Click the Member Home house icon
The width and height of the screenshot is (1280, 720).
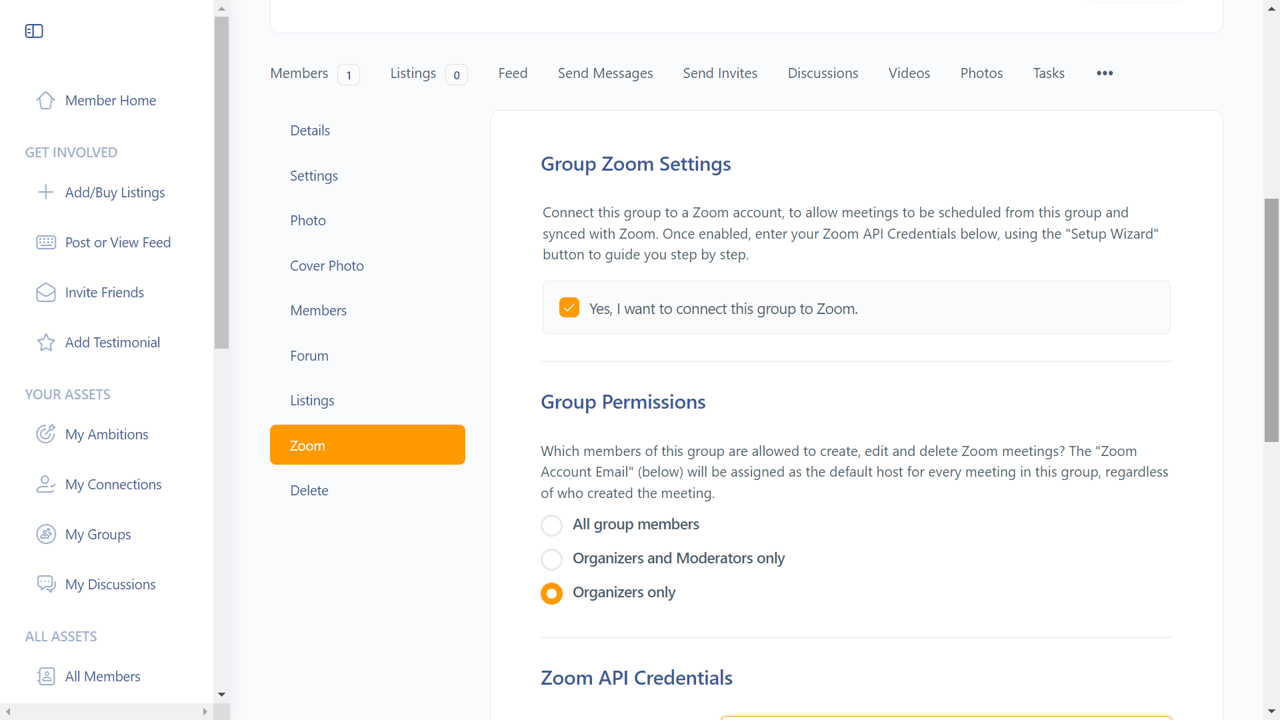coord(46,100)
